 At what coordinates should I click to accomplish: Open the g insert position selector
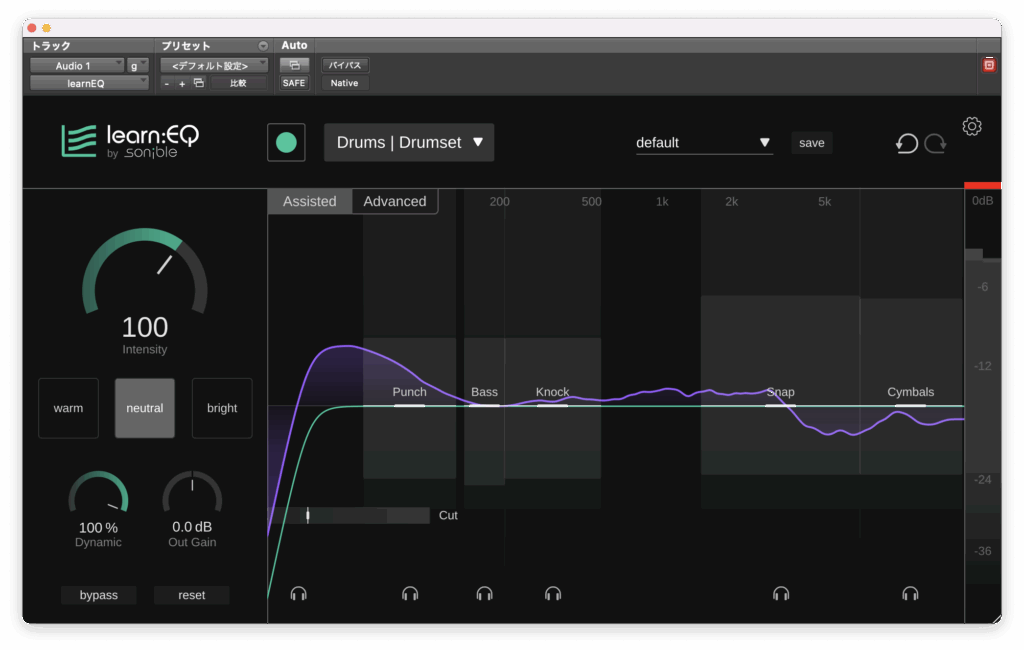coord(138,65)
